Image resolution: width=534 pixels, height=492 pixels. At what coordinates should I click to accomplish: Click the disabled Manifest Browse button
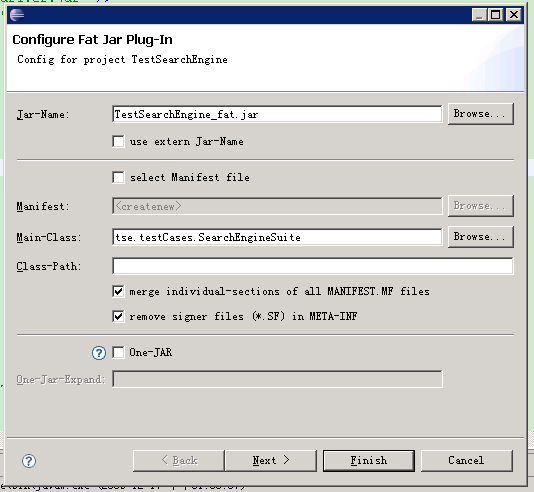coord(481,206)
